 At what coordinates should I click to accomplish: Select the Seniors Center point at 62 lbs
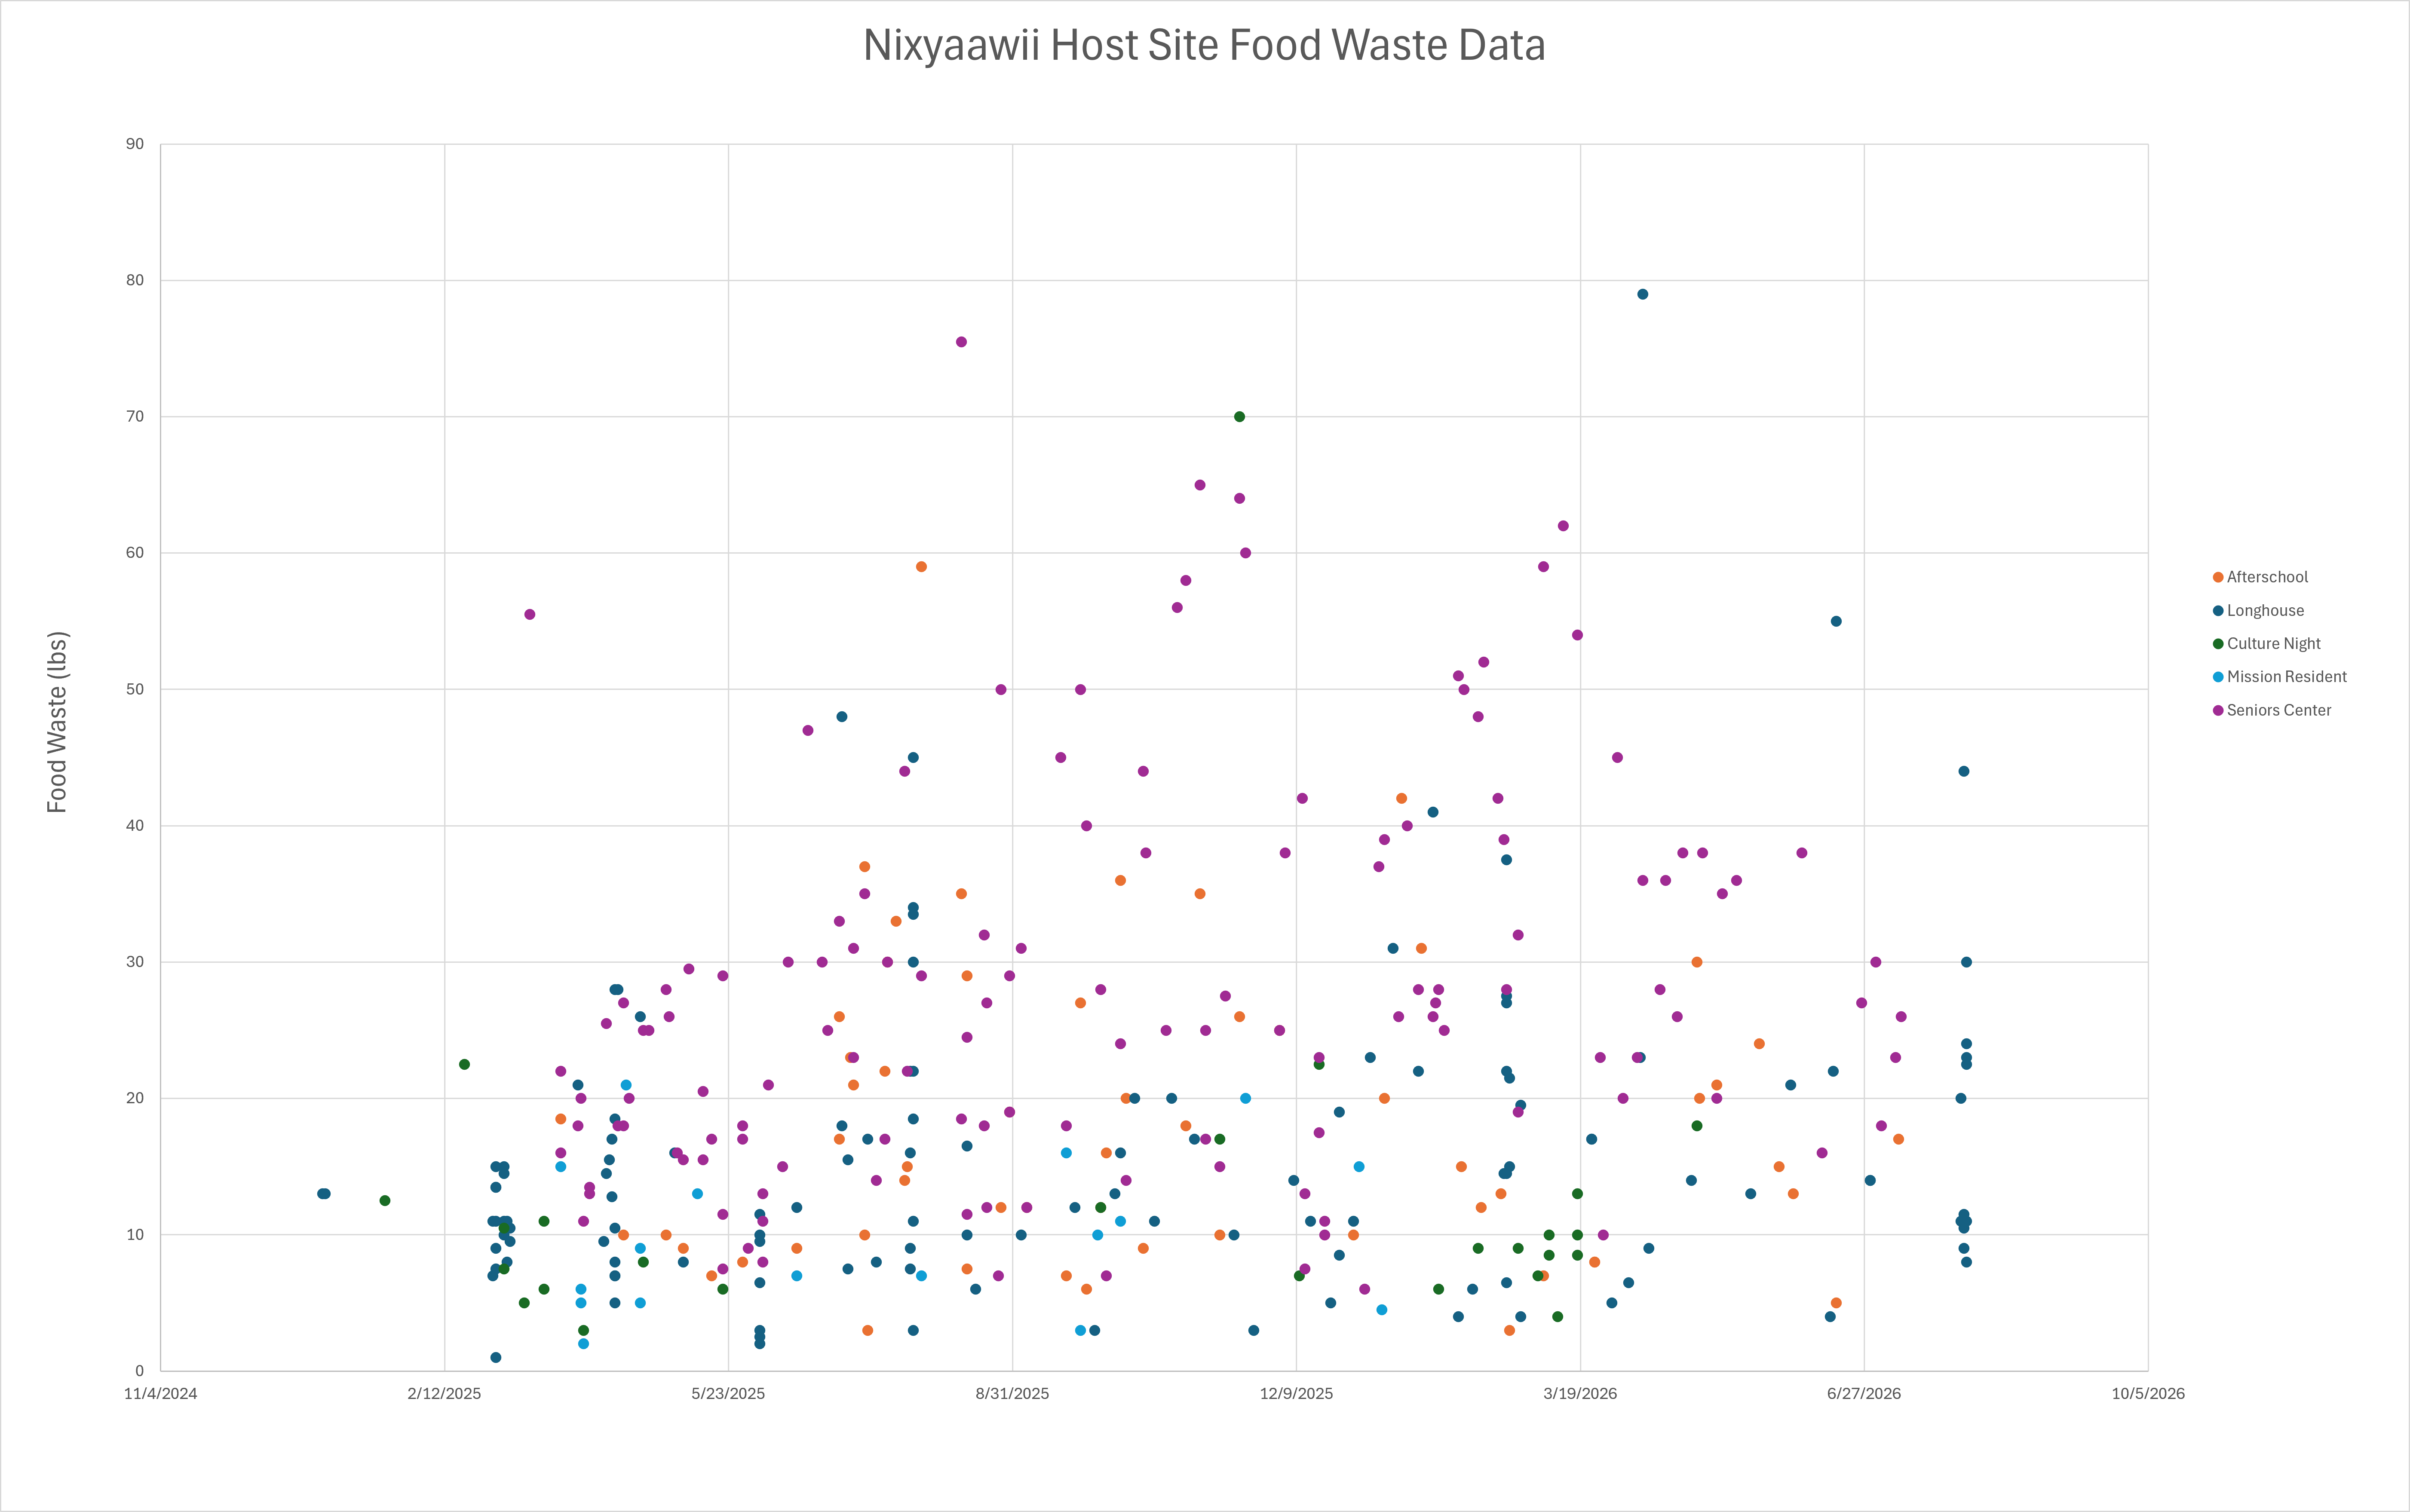[1563, 526]
